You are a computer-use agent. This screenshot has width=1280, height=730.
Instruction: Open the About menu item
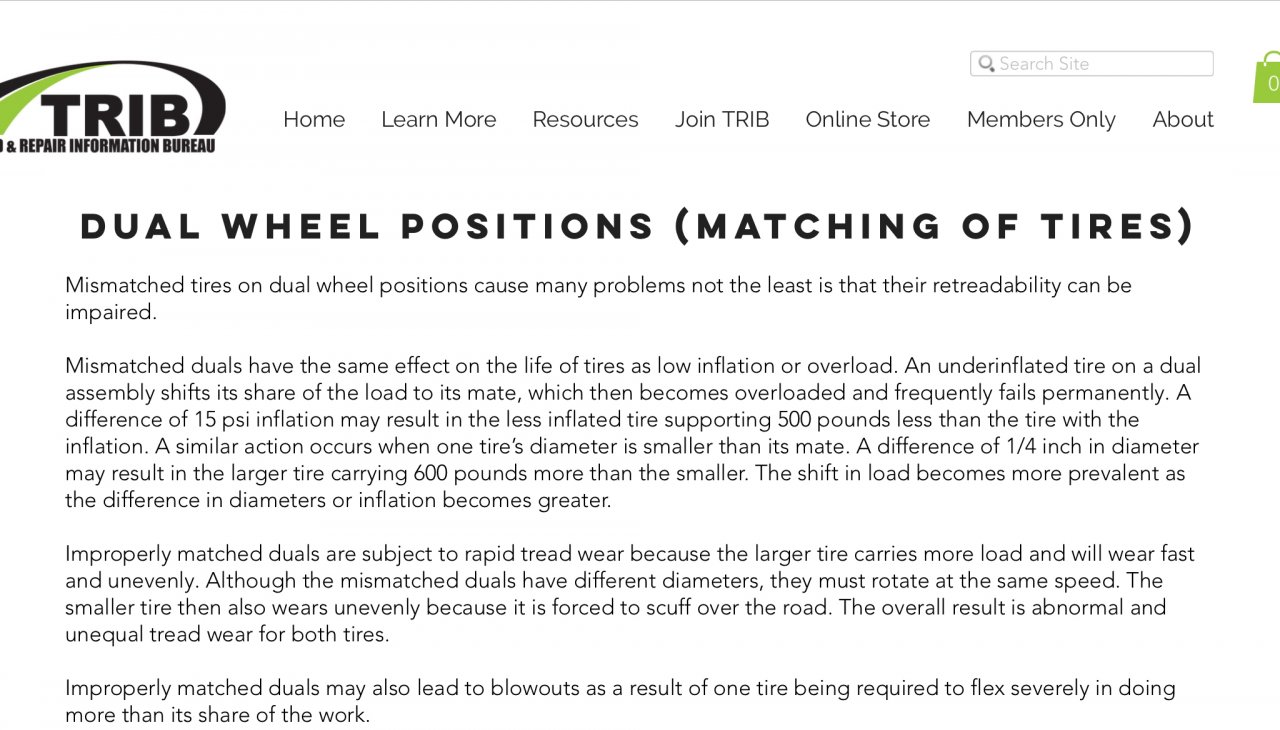pos(1183,120)
